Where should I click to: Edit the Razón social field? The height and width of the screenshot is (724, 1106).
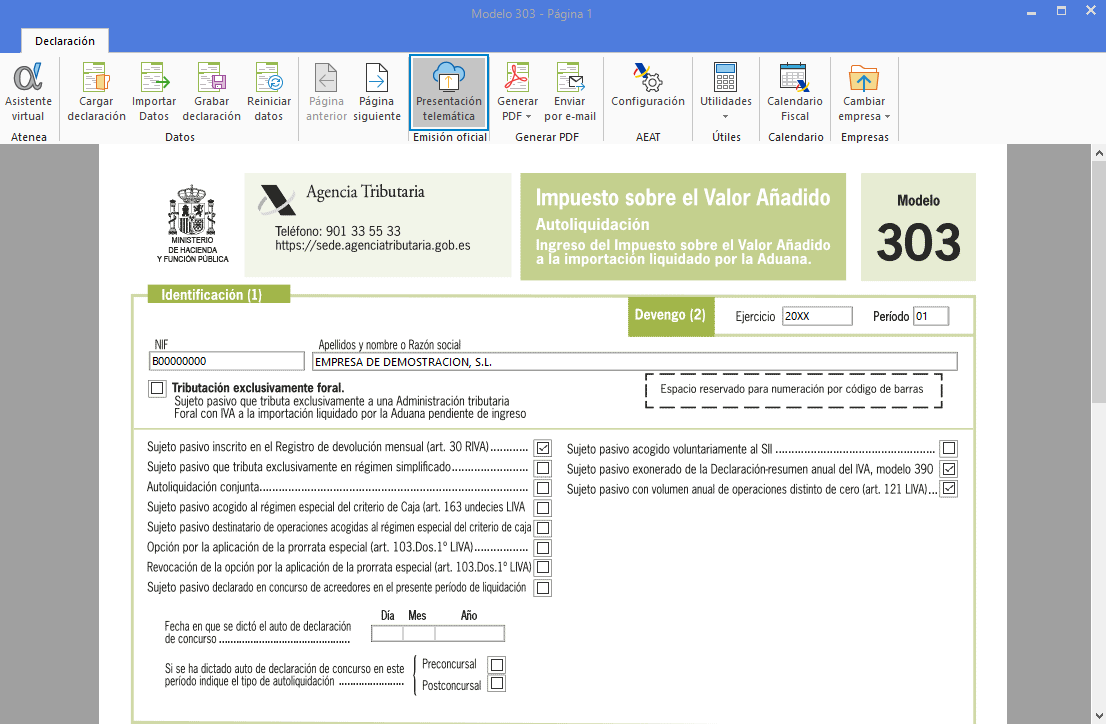pyautogui.click(x=635, y=362)
